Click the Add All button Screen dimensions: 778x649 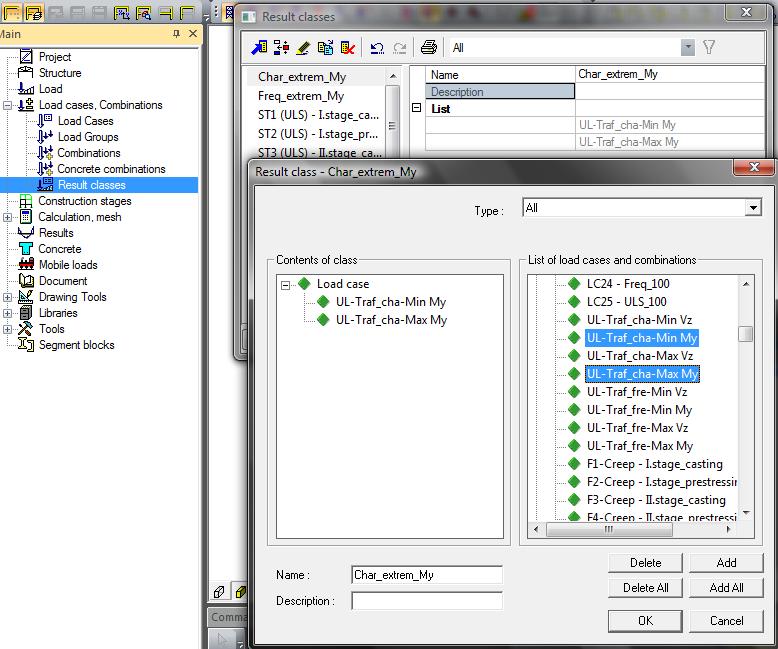coord(726,588)
